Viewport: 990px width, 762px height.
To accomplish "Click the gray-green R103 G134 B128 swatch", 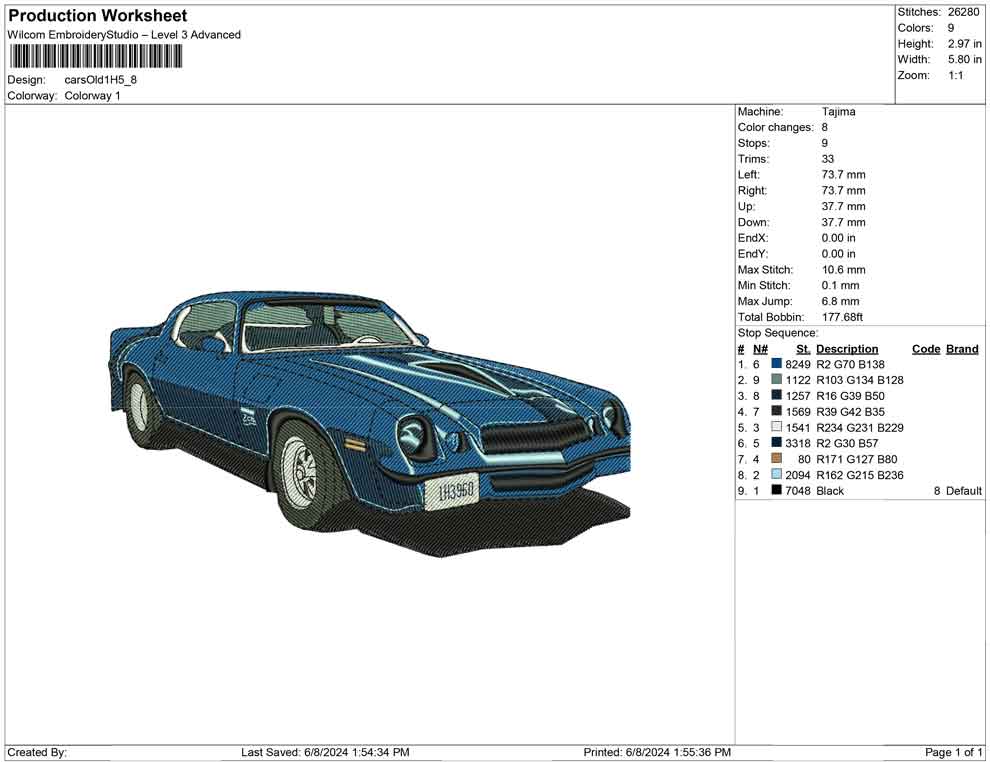I will [x=776, y=379].
